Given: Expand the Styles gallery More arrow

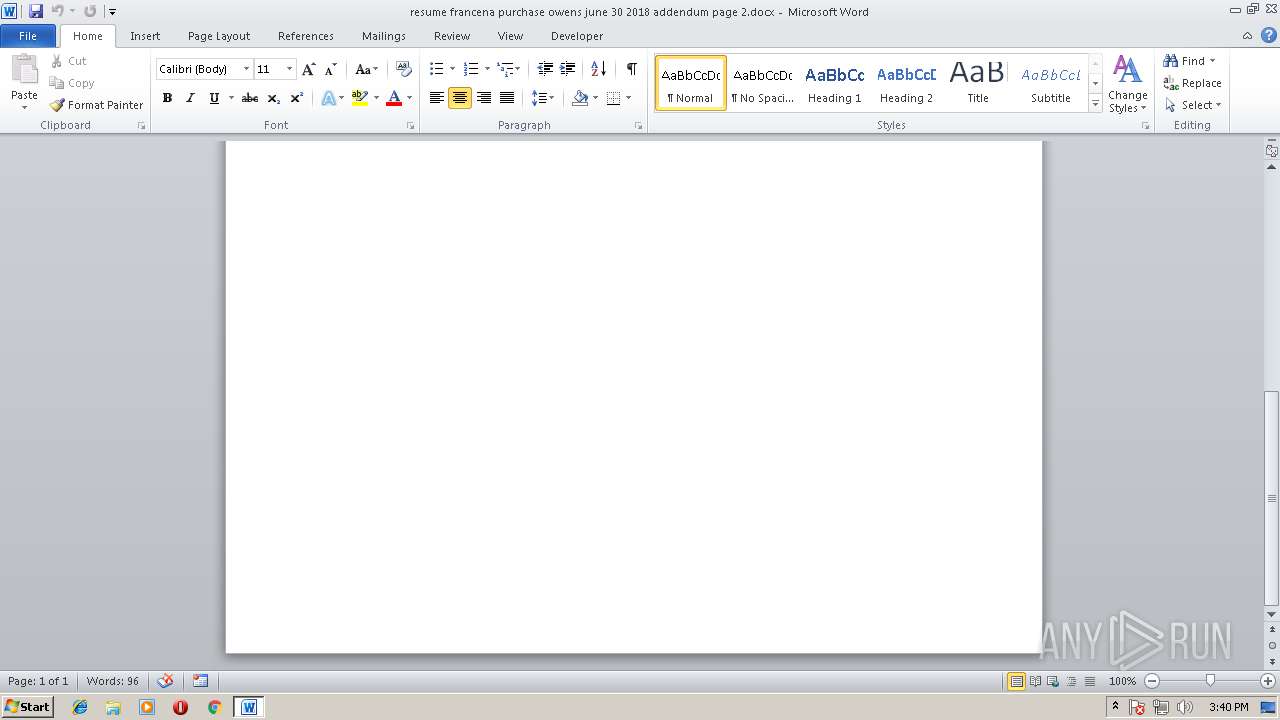Looking at the screenshot, I should [x=1095, y=104].
